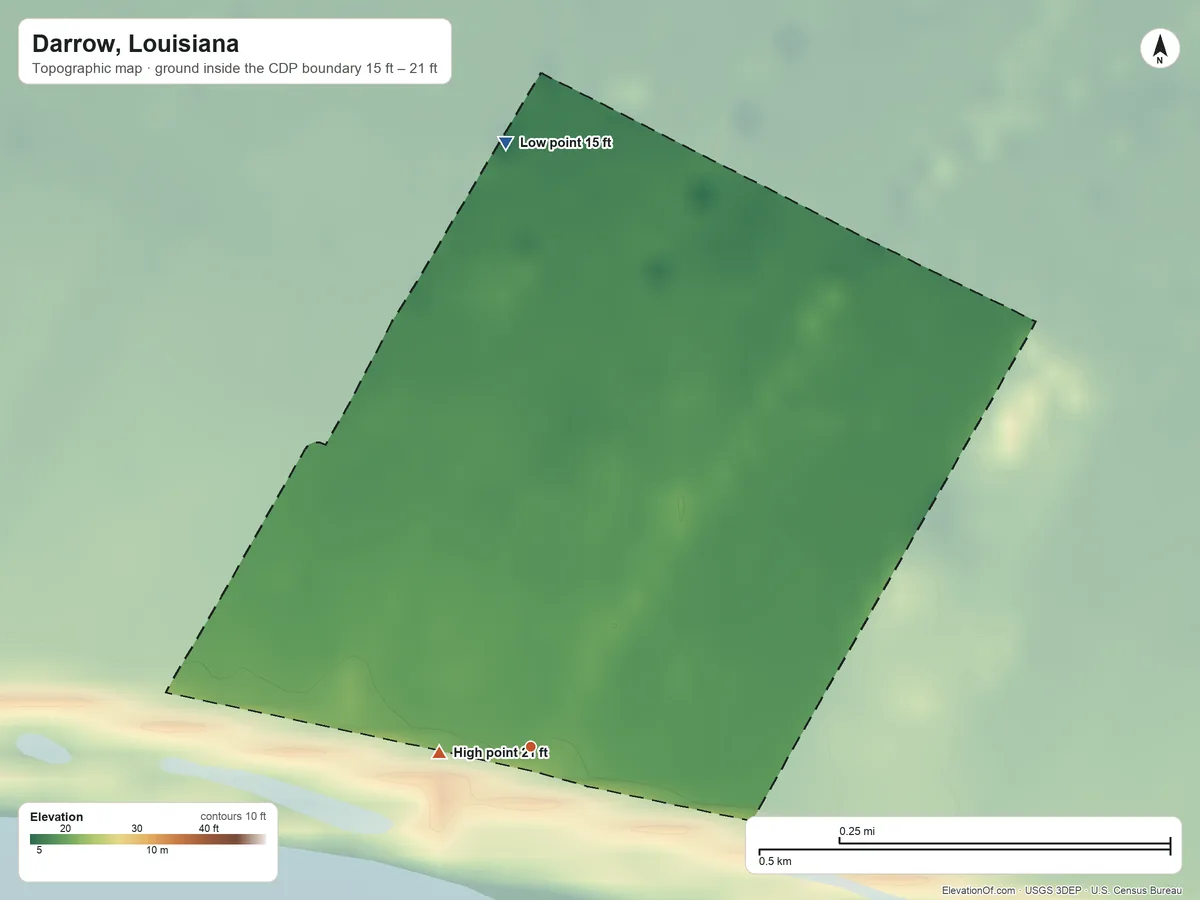
Task: Click the 'High point 21 ft' label
Action: point(501,753)
